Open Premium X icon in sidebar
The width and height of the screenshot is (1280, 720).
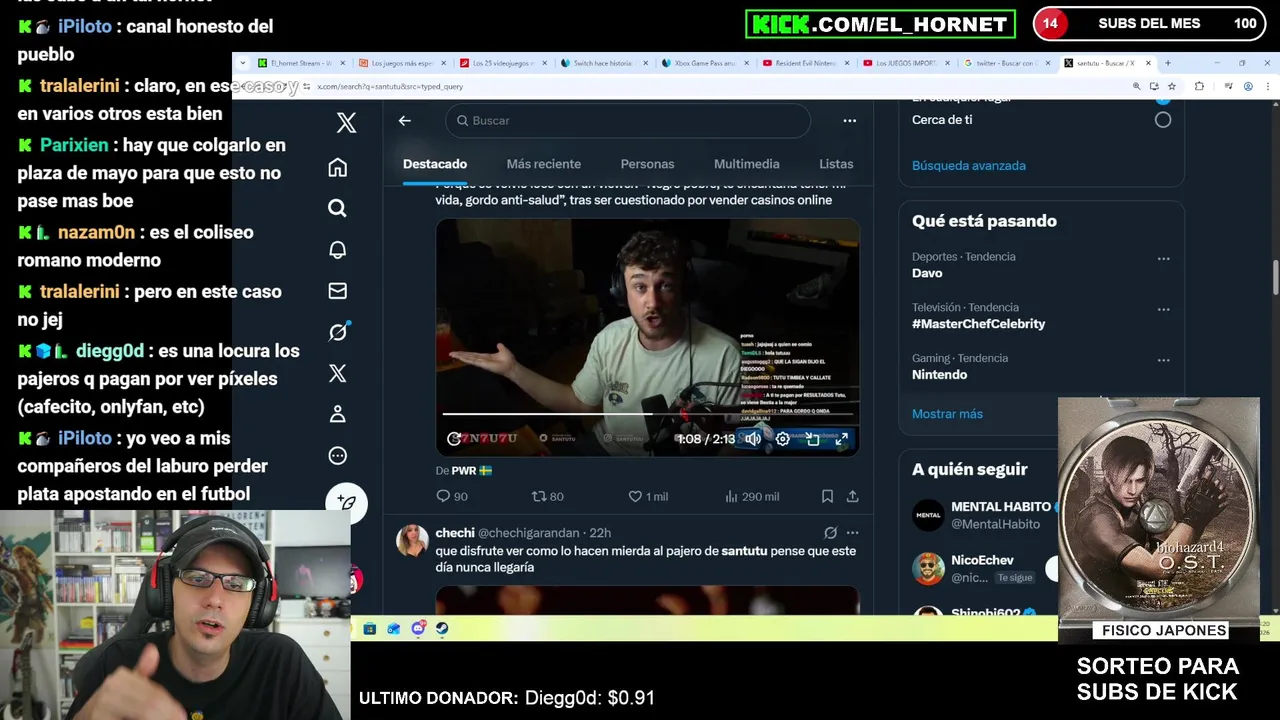[x=338, y=373]
